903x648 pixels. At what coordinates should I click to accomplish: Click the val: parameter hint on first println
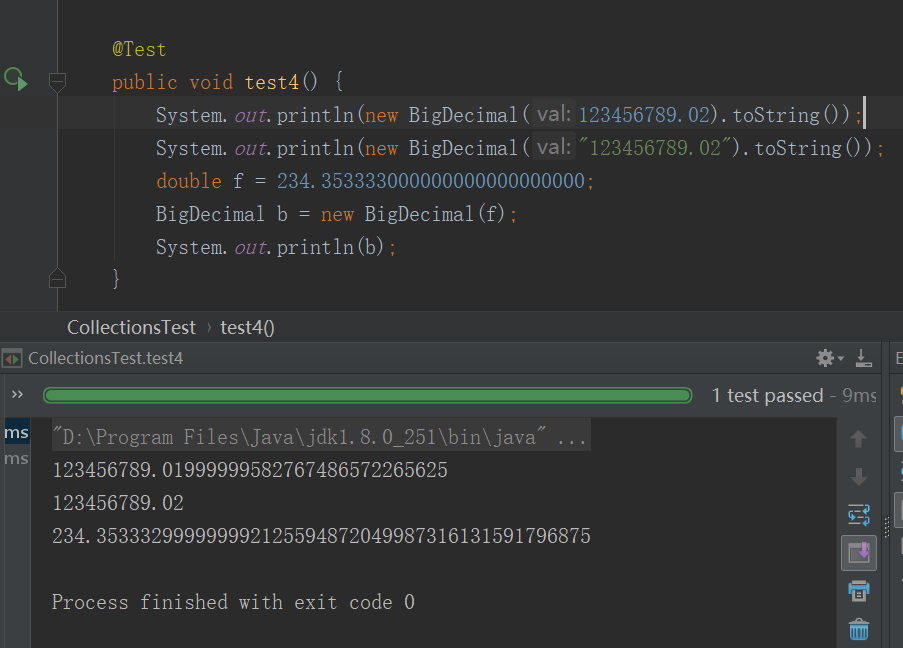pos(553,114)
